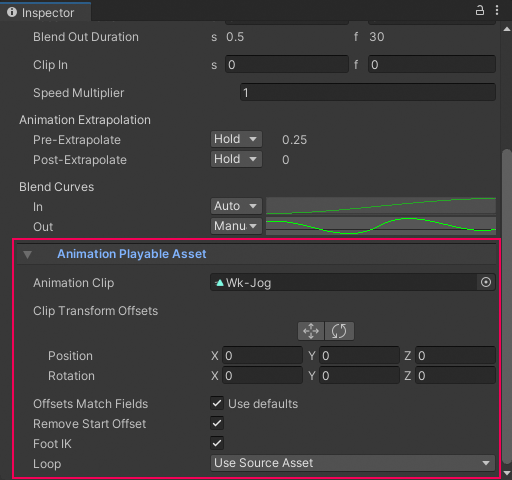This screenshot has height=480, width=512.
Task: Select the rotate offset tool icon
Action: click(339, 331)
